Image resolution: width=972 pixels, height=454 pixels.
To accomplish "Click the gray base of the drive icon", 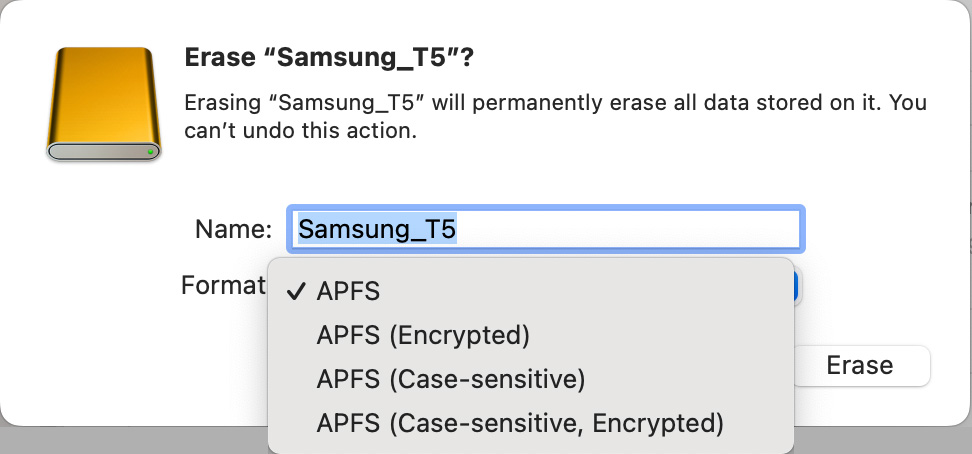I will [104, 151].
